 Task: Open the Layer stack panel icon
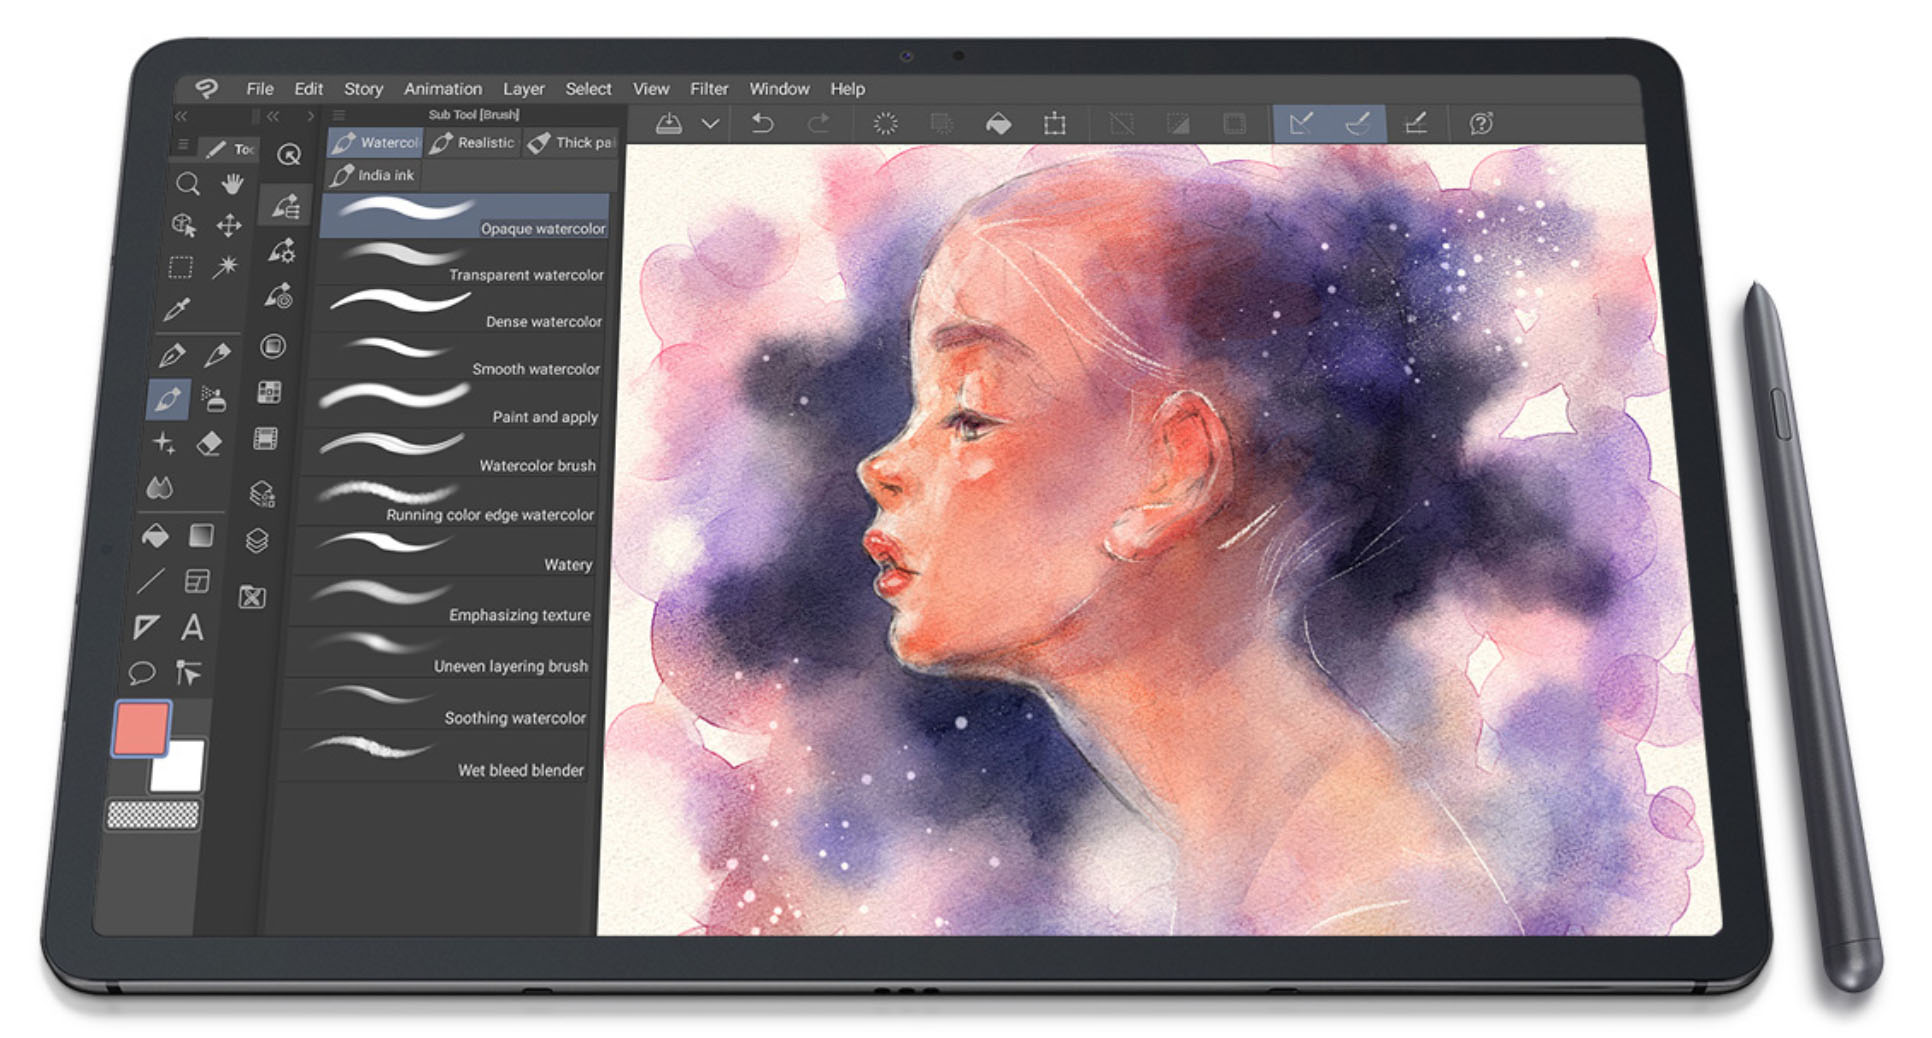257,541
